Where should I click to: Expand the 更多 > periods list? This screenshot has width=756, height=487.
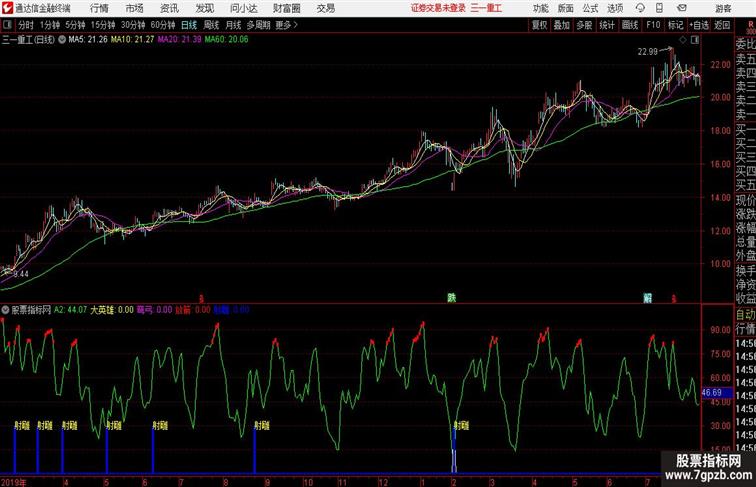pyautogui.click(x=286, y=25)
